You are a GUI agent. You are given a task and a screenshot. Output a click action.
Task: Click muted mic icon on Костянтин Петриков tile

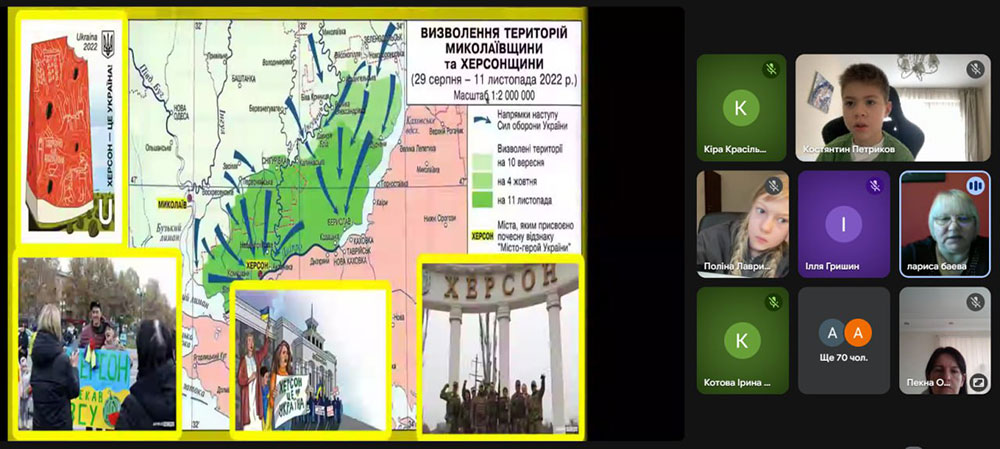tap(974, 70)
